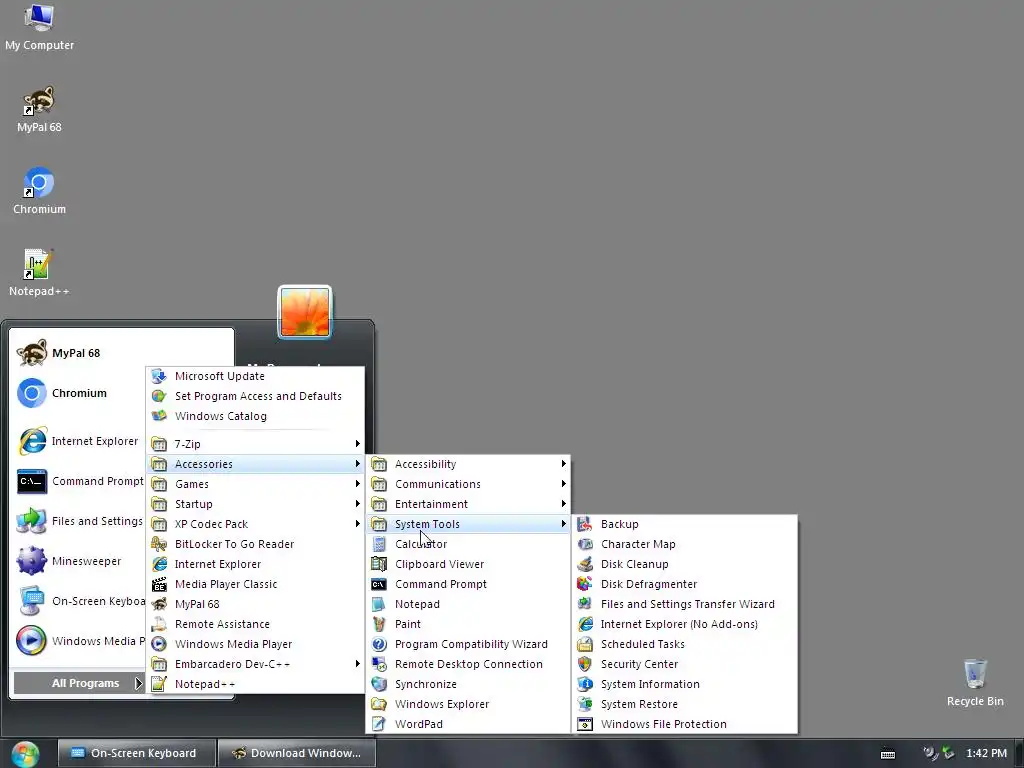Screen dimensions: 1024x768
Task: Open Internet Explorer in All Programs list
Action: 255,564
